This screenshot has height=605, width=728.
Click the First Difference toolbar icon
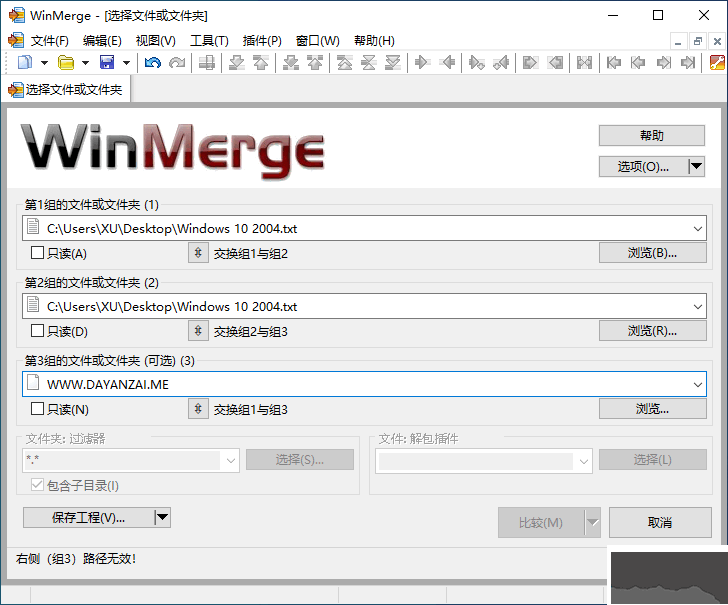tap(344, 62)
